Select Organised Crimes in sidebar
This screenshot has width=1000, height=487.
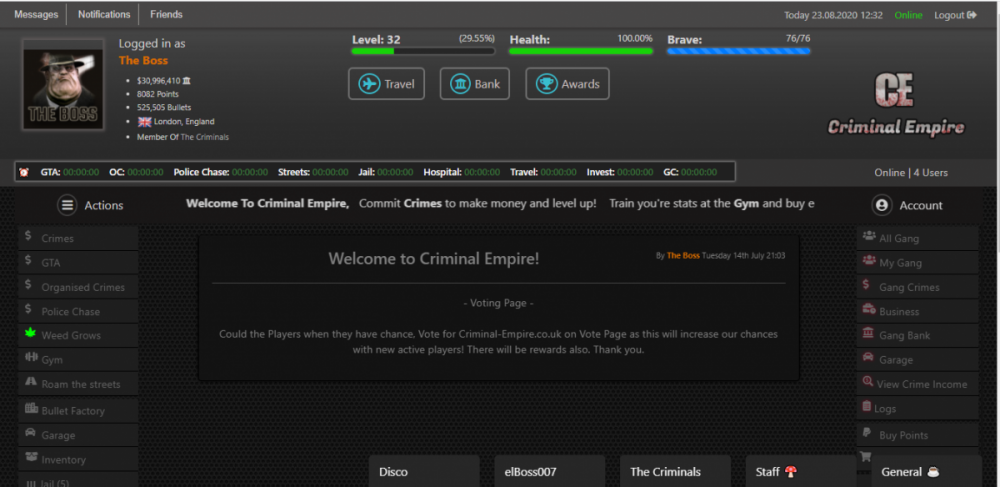(82, 287)
